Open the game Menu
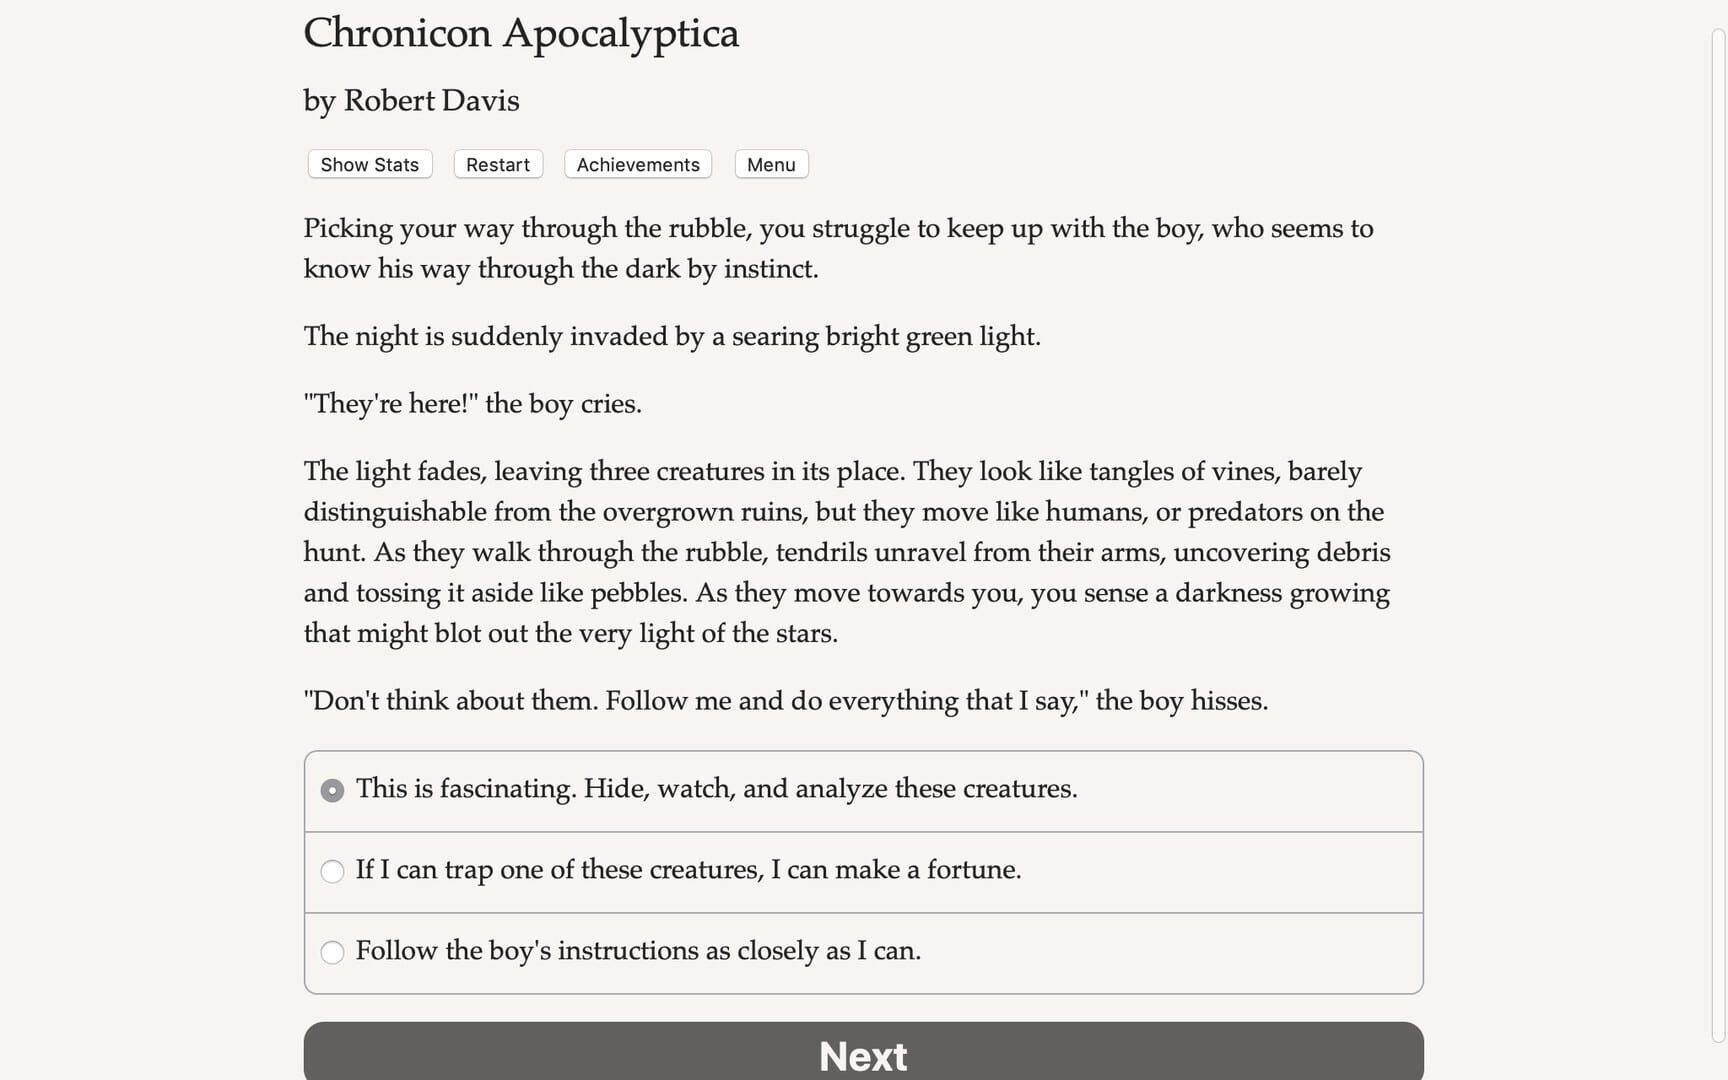 coord(771,165)
